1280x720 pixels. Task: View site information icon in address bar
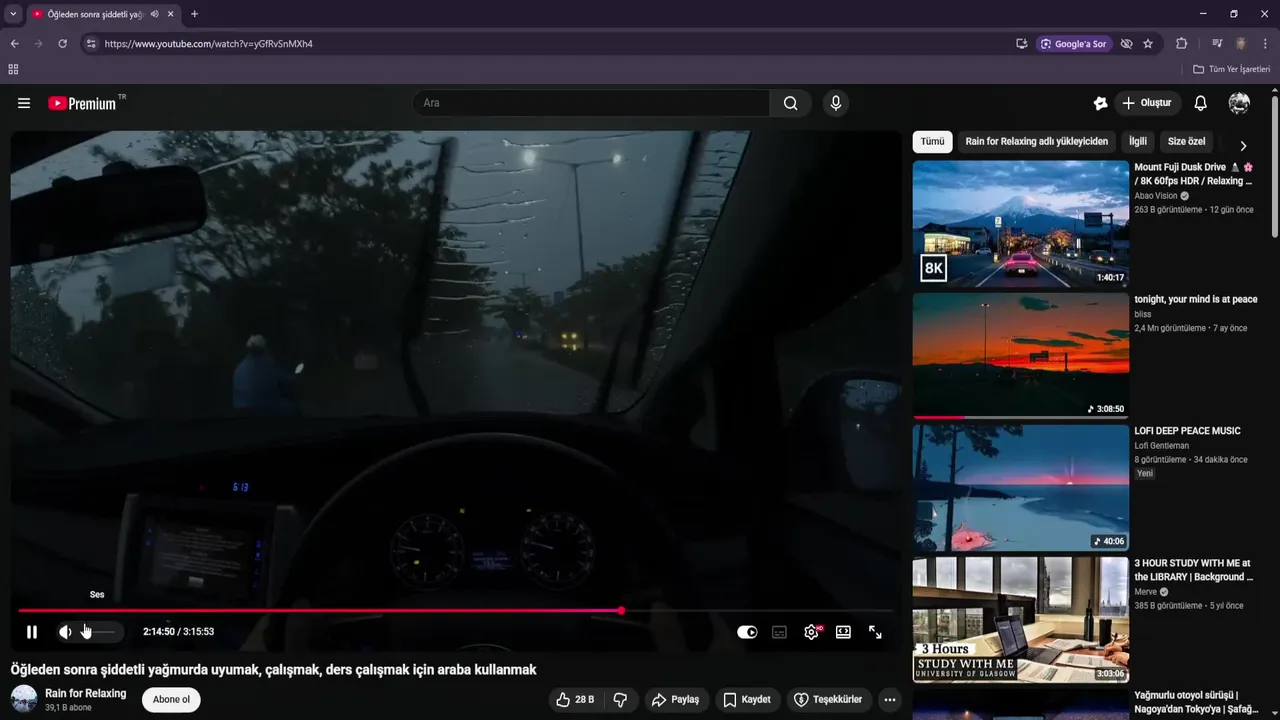pos(90,44)
